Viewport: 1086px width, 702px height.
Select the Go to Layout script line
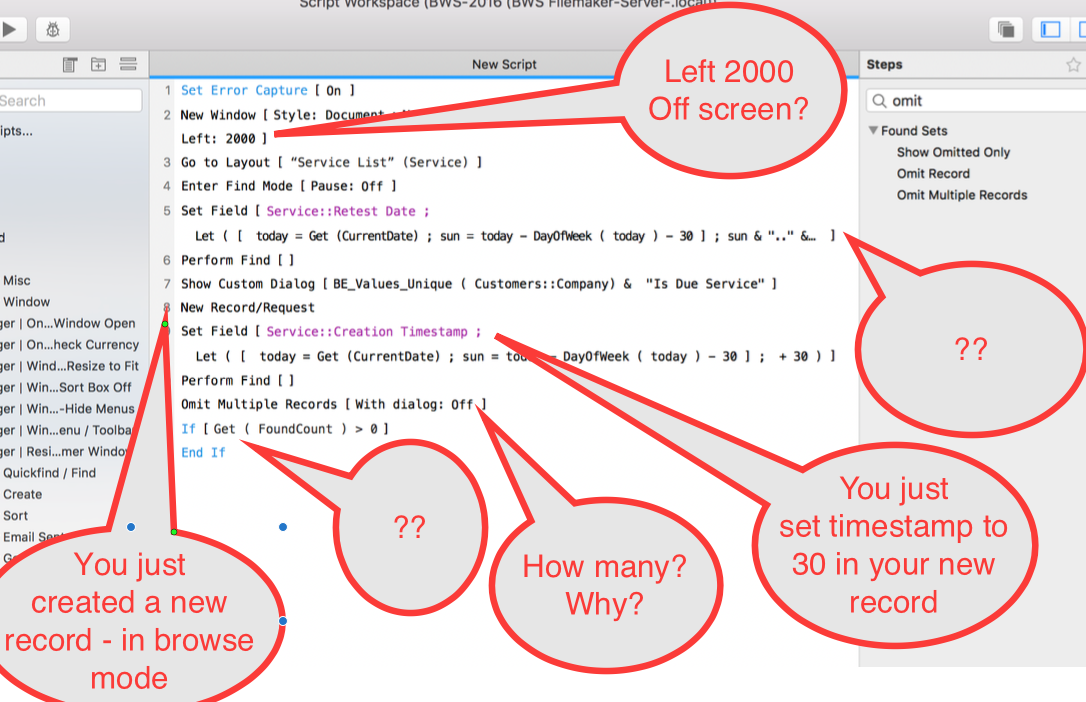click(331, 162)
